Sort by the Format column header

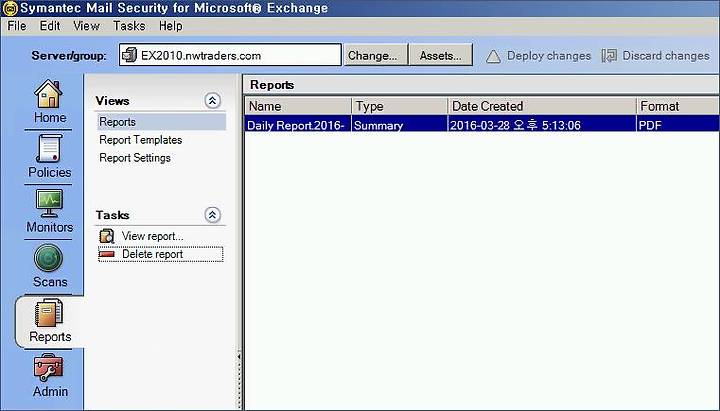pyautogui.click(x=677, y=106)
